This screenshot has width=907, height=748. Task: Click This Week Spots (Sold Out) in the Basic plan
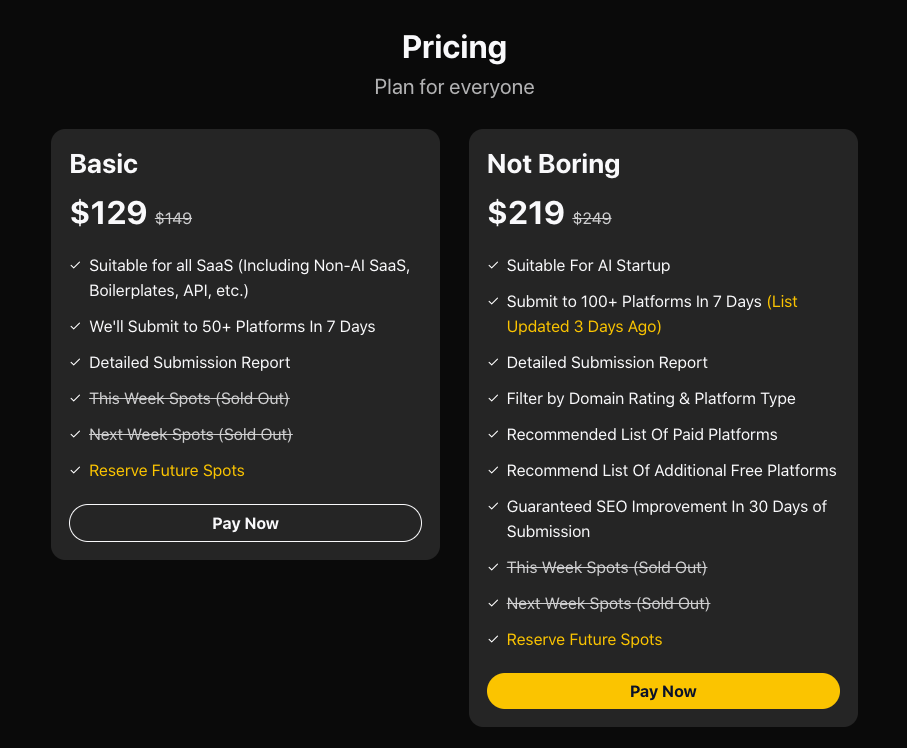(189, 398)
